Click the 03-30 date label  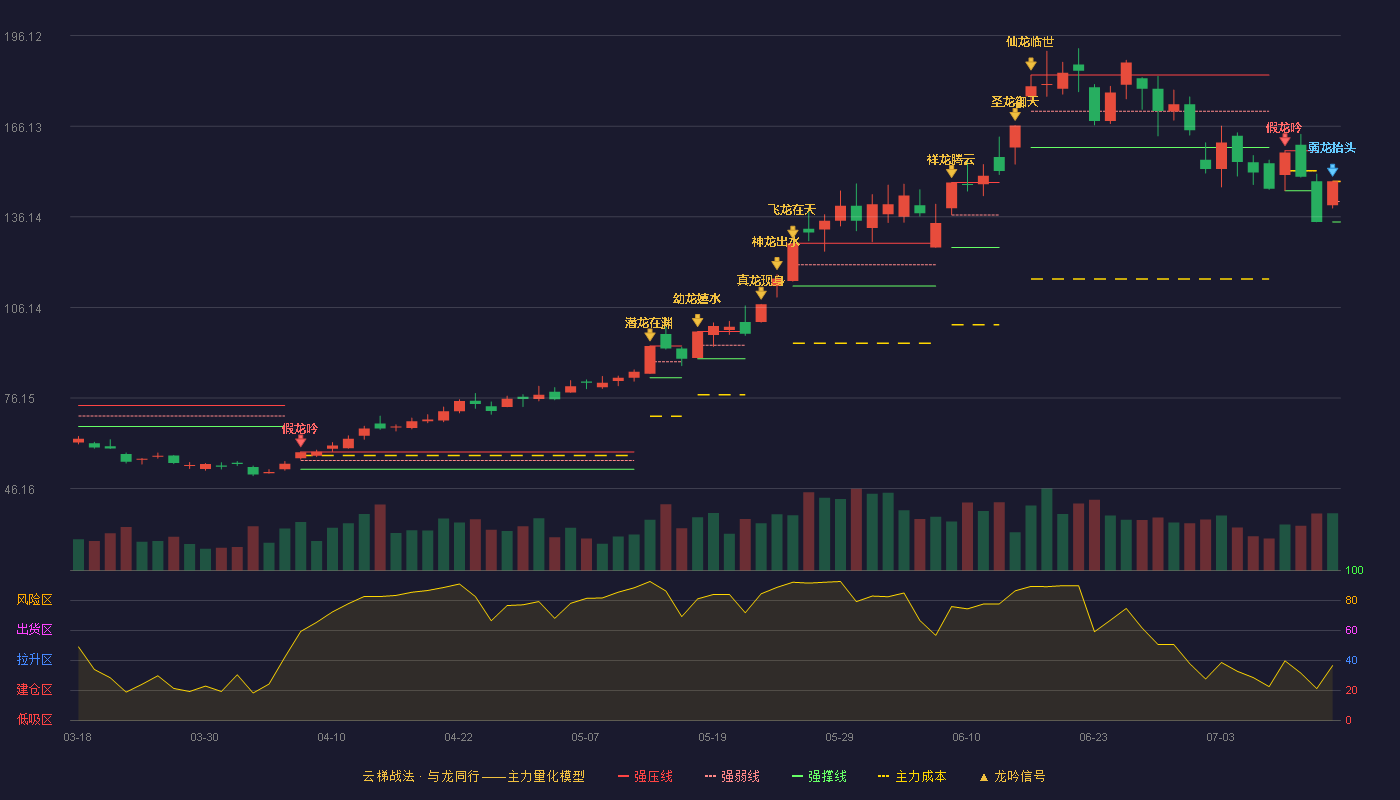click(x=204, y=737)
